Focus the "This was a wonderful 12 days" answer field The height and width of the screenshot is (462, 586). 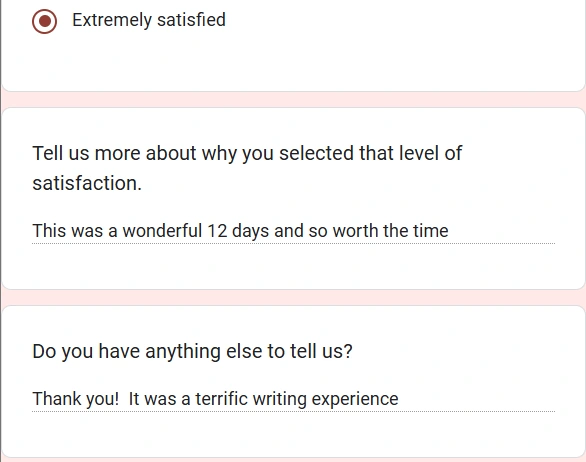pyautogui.click(x=293, y=231)
